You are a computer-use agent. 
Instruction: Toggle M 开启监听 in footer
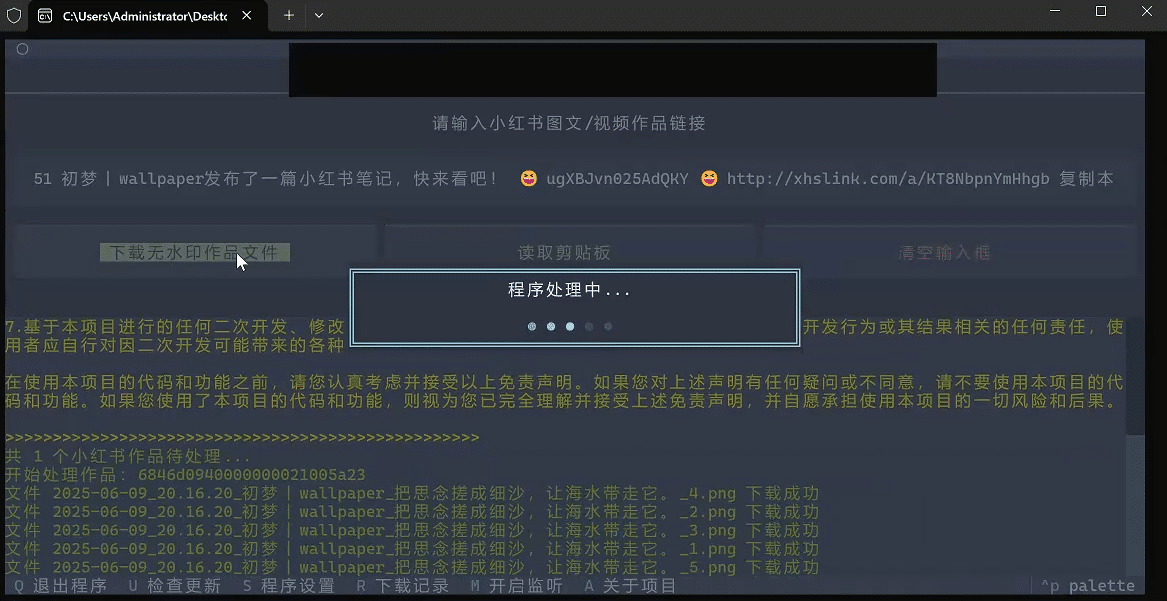(517, 585)
